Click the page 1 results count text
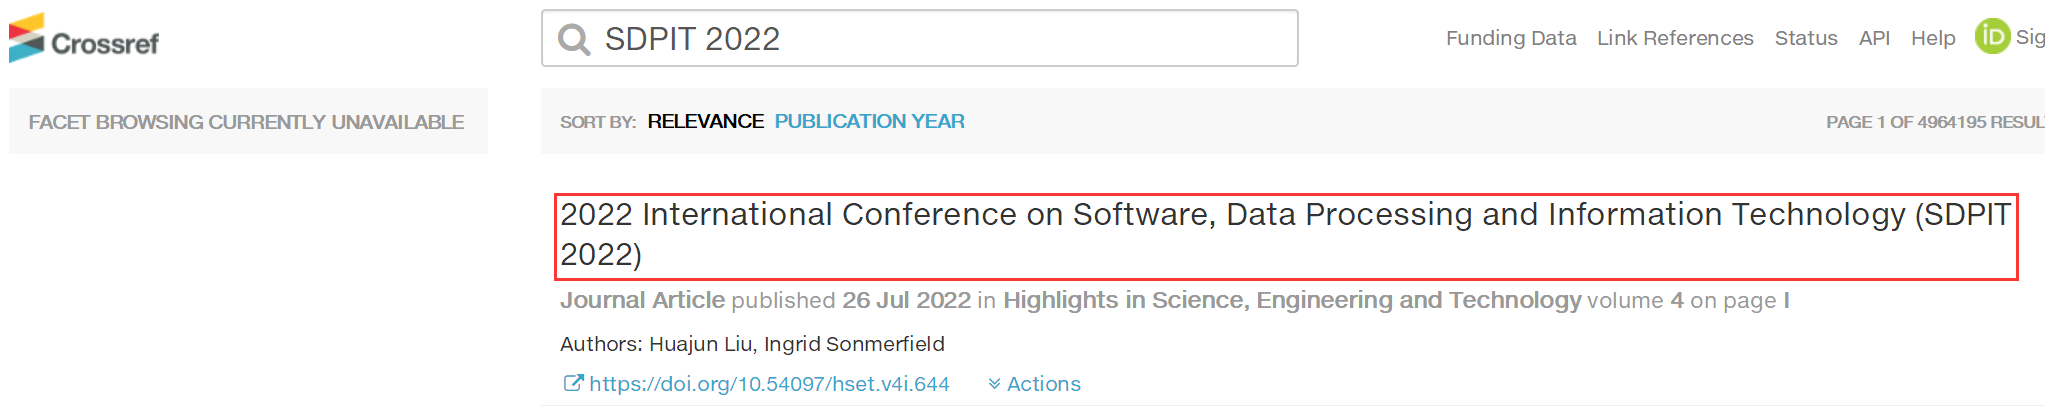Viewport: 2045px width, 413px height. [1935, 122]
